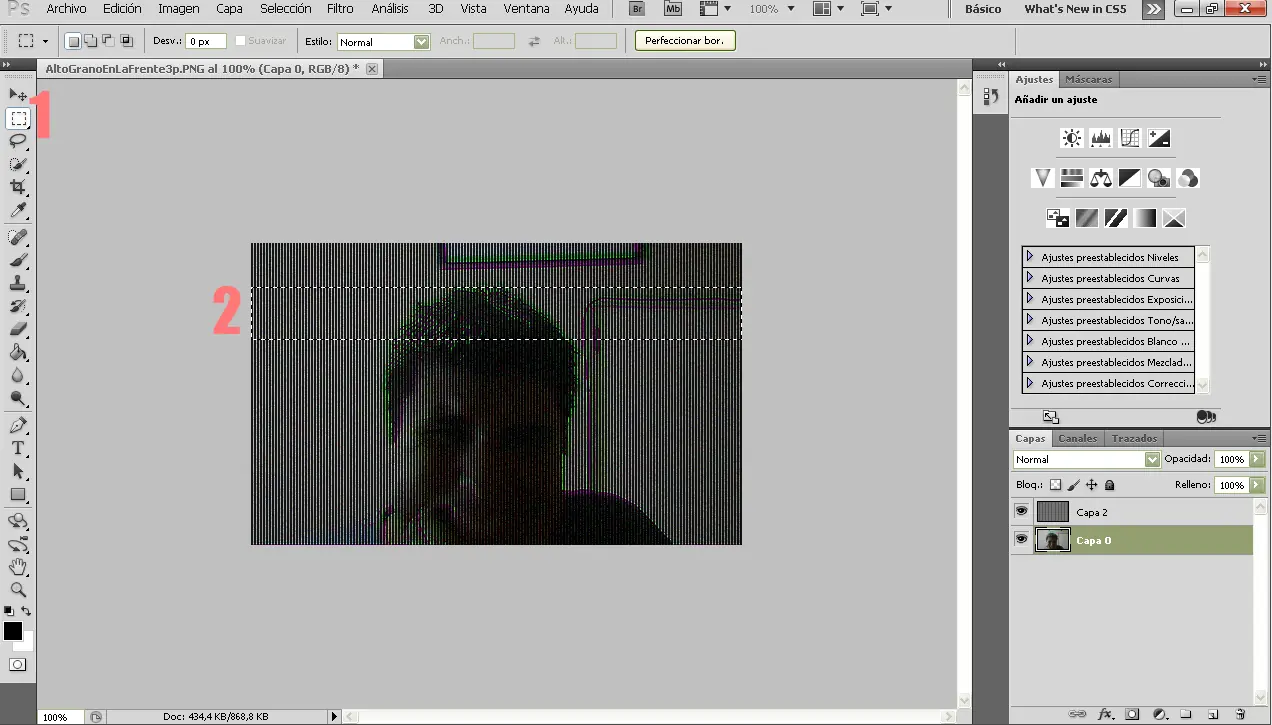Viewport: 1272px width, 725px height.
Task: Add a Photo Filter adjustment
Action: [x=1159, y=178]
